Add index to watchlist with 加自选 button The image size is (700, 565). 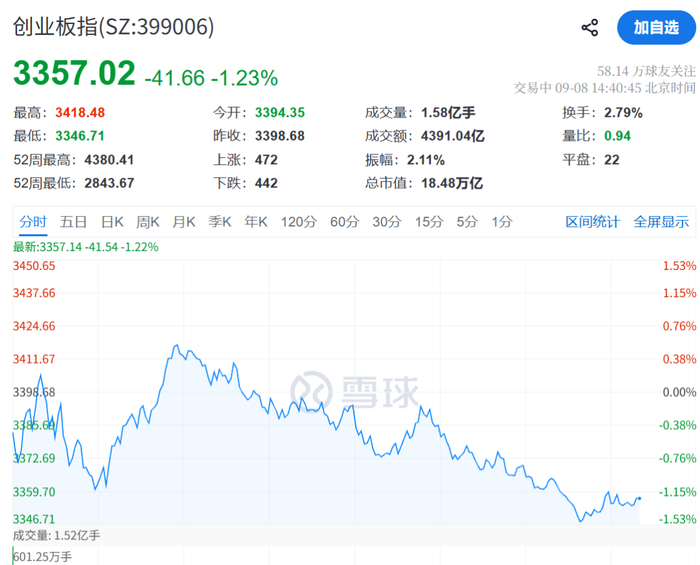656,28
